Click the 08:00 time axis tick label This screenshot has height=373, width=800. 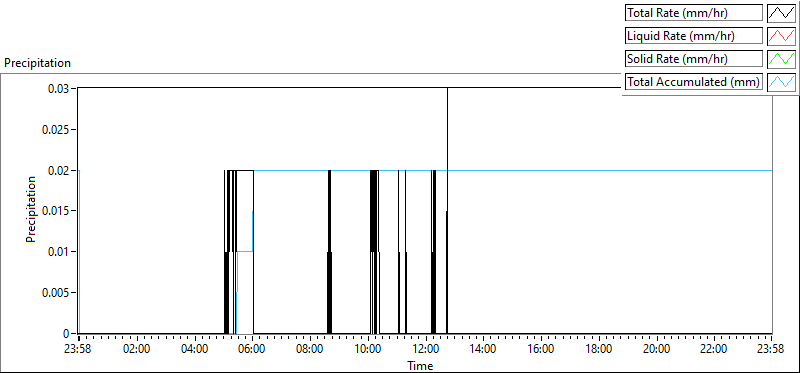(310, 350)
